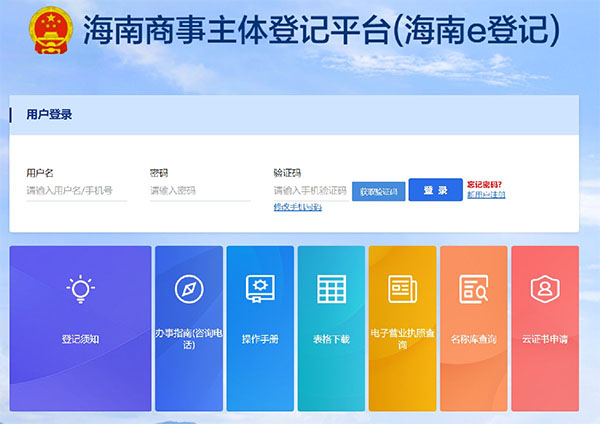Click the newspaper icon for 电子营业执照查询

pyautogui.click(x=402, y=288)
